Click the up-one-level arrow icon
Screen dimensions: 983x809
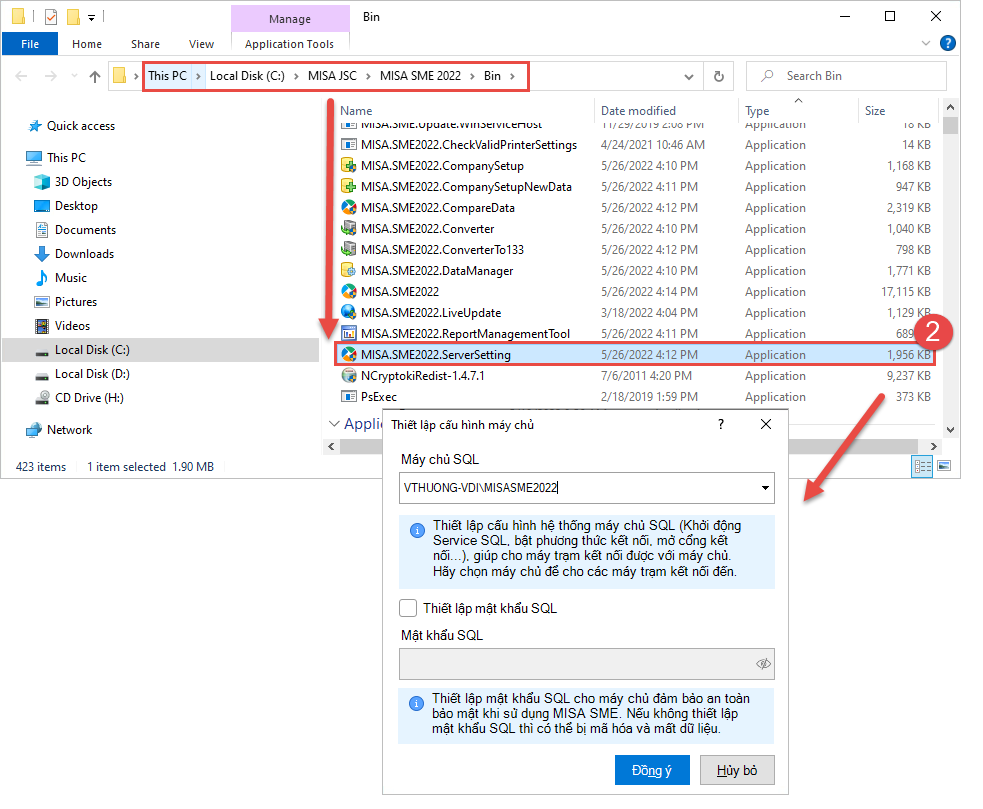pyautogui.click(x=94, y=75)
